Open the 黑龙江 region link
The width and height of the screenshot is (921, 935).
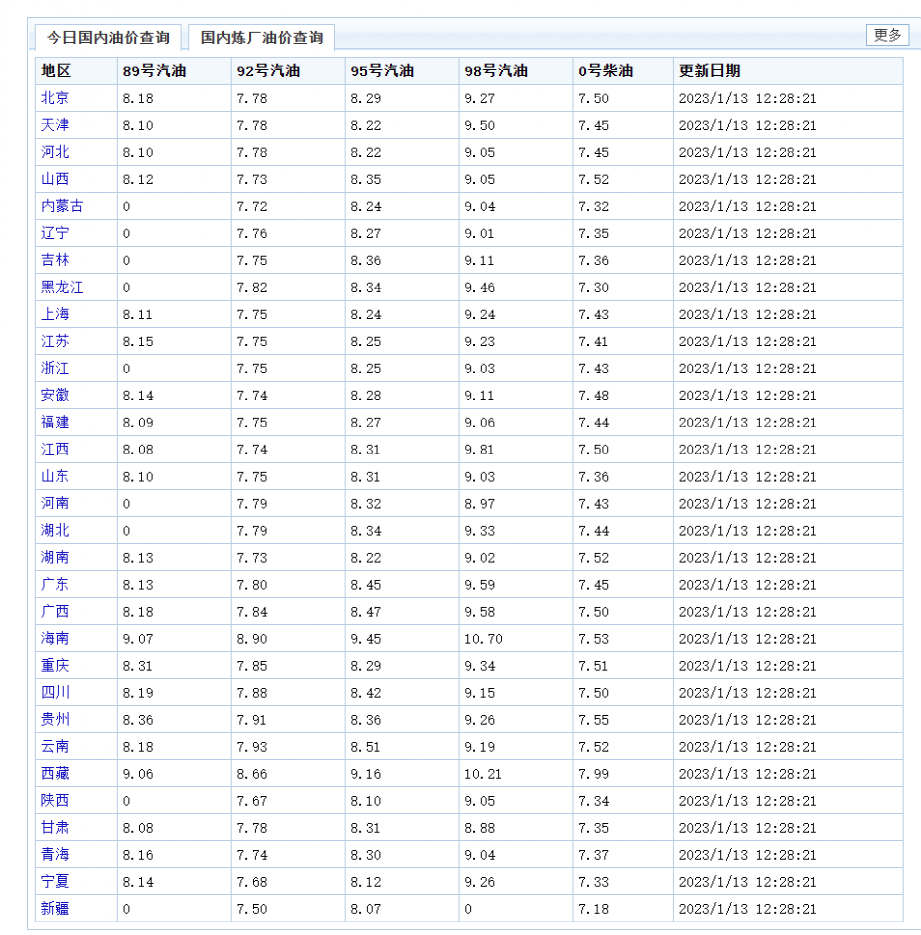pyautogui.click(x=62, y=287)
